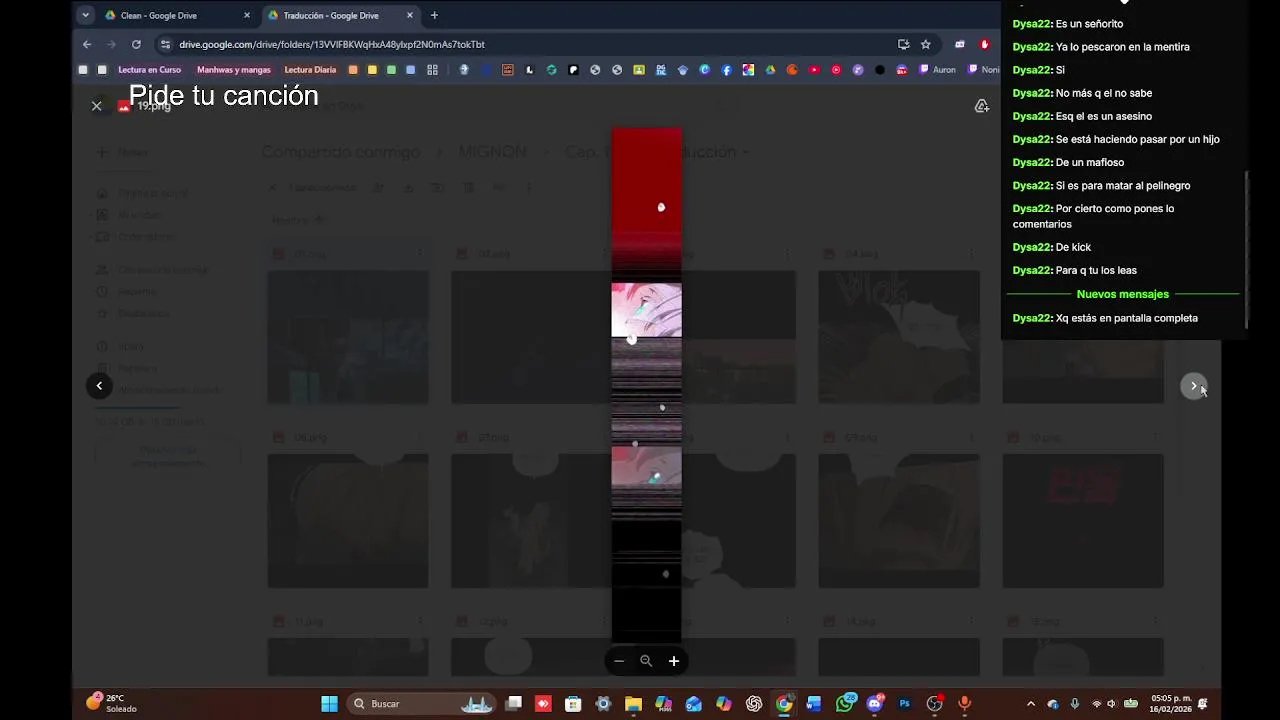Click chat message 'Es un señorito'
This screenshot has width=1280, height=720.
click(x=1089, y=23)
